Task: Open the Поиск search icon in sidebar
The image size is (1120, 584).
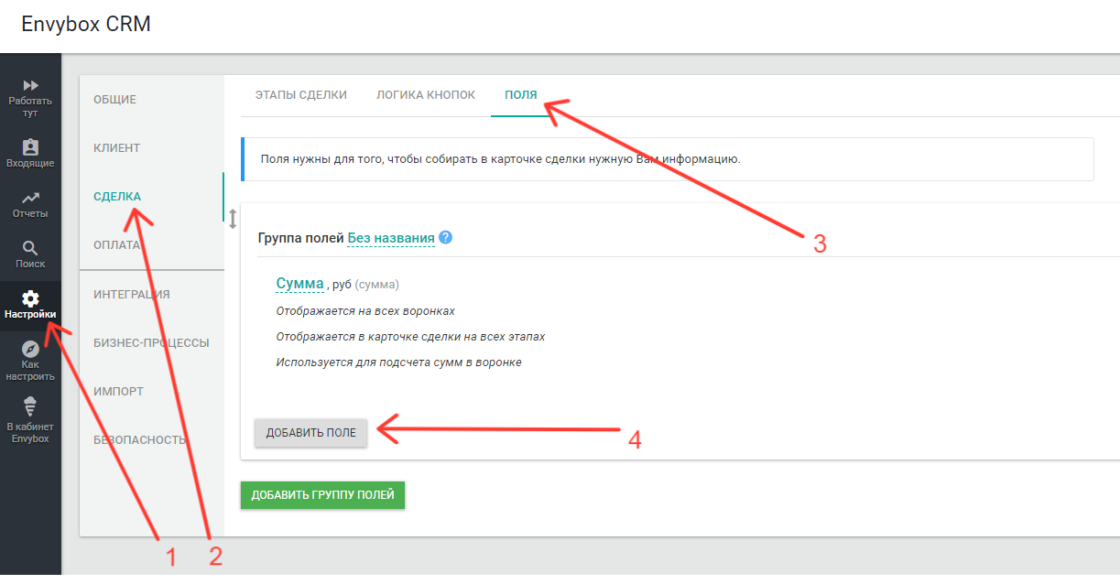Action: [31, 248]
